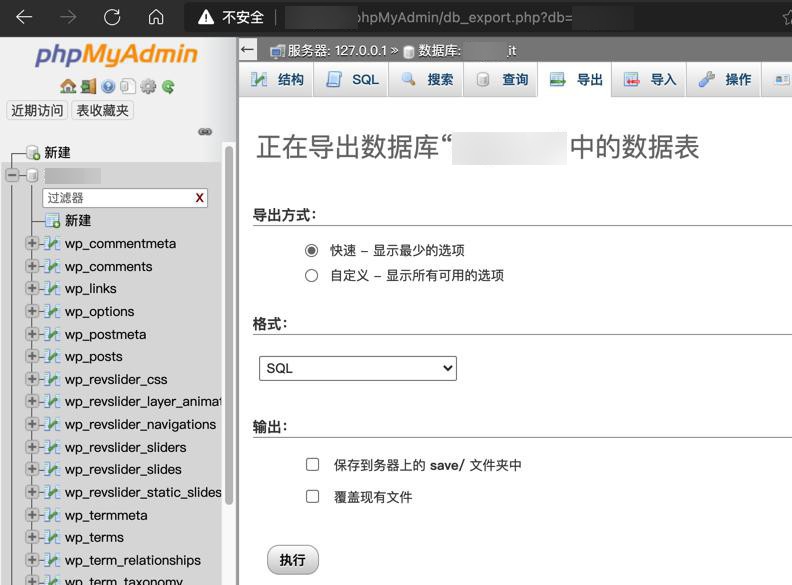Open the SQL format dropdown

tap(358, 368)
